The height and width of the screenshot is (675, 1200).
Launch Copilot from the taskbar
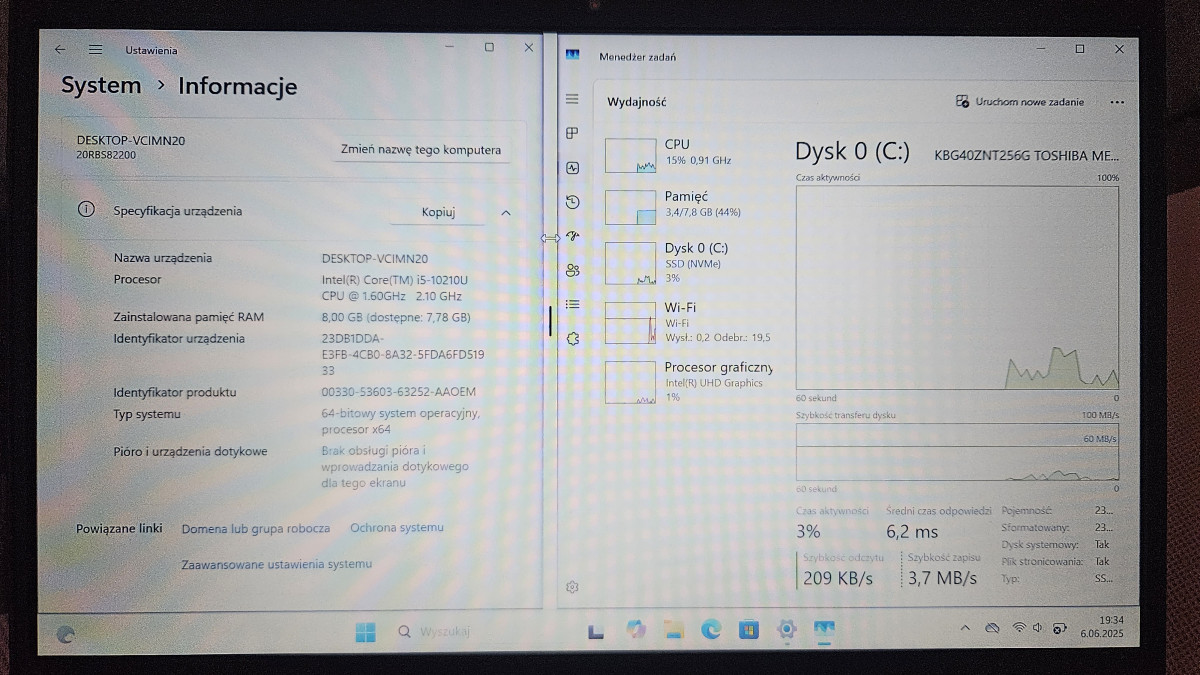[636, 629]
